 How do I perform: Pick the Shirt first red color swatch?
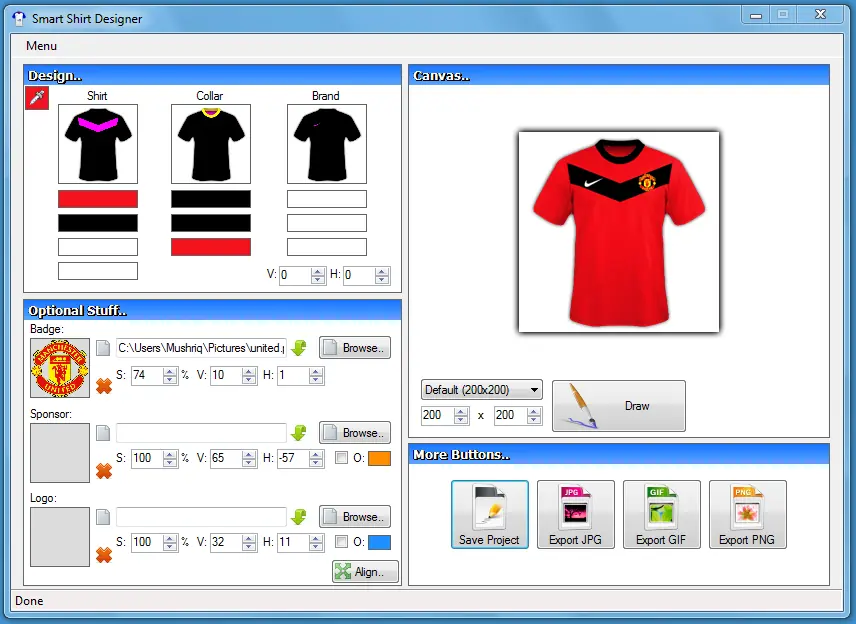tap(98, 199)
